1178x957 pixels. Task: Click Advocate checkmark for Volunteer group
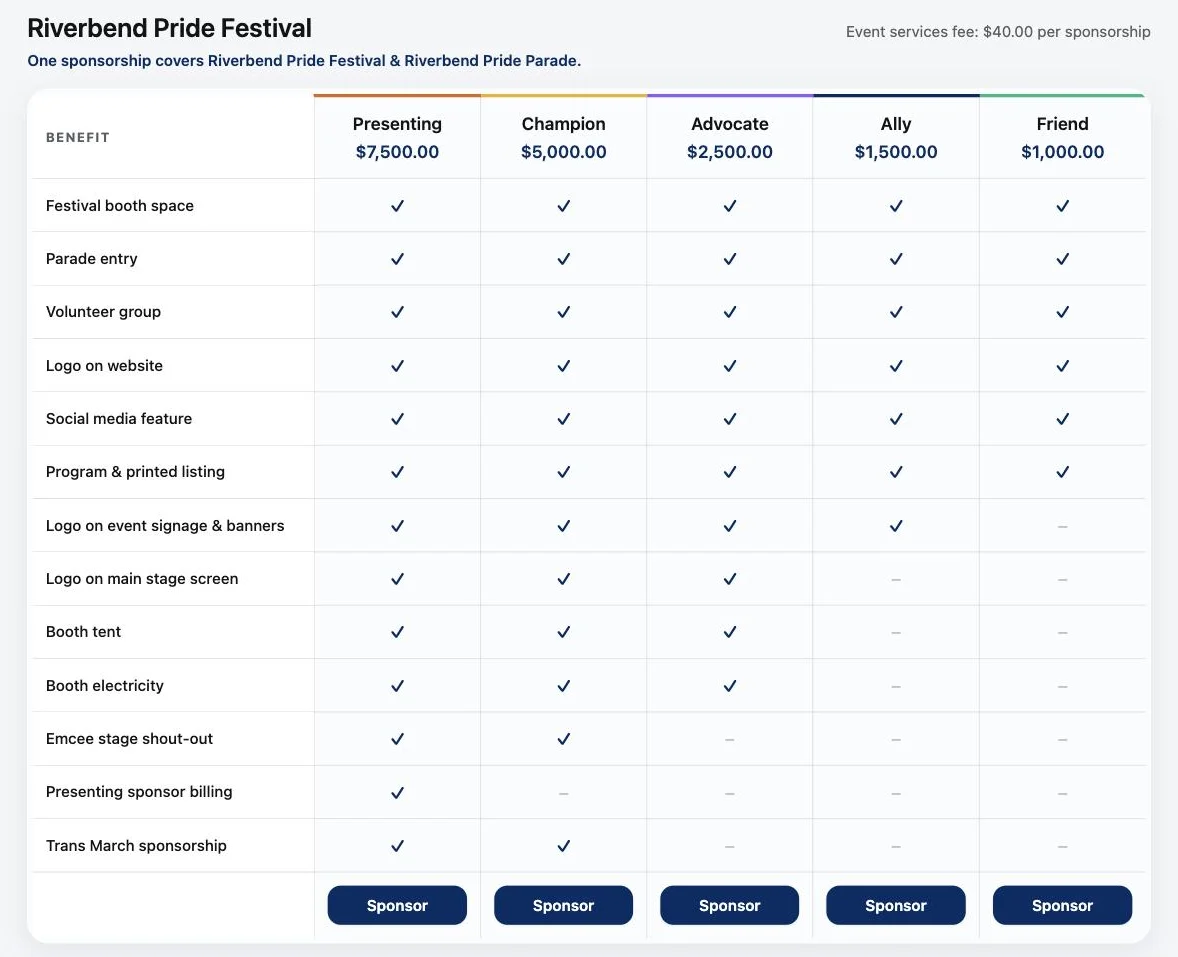729,312
